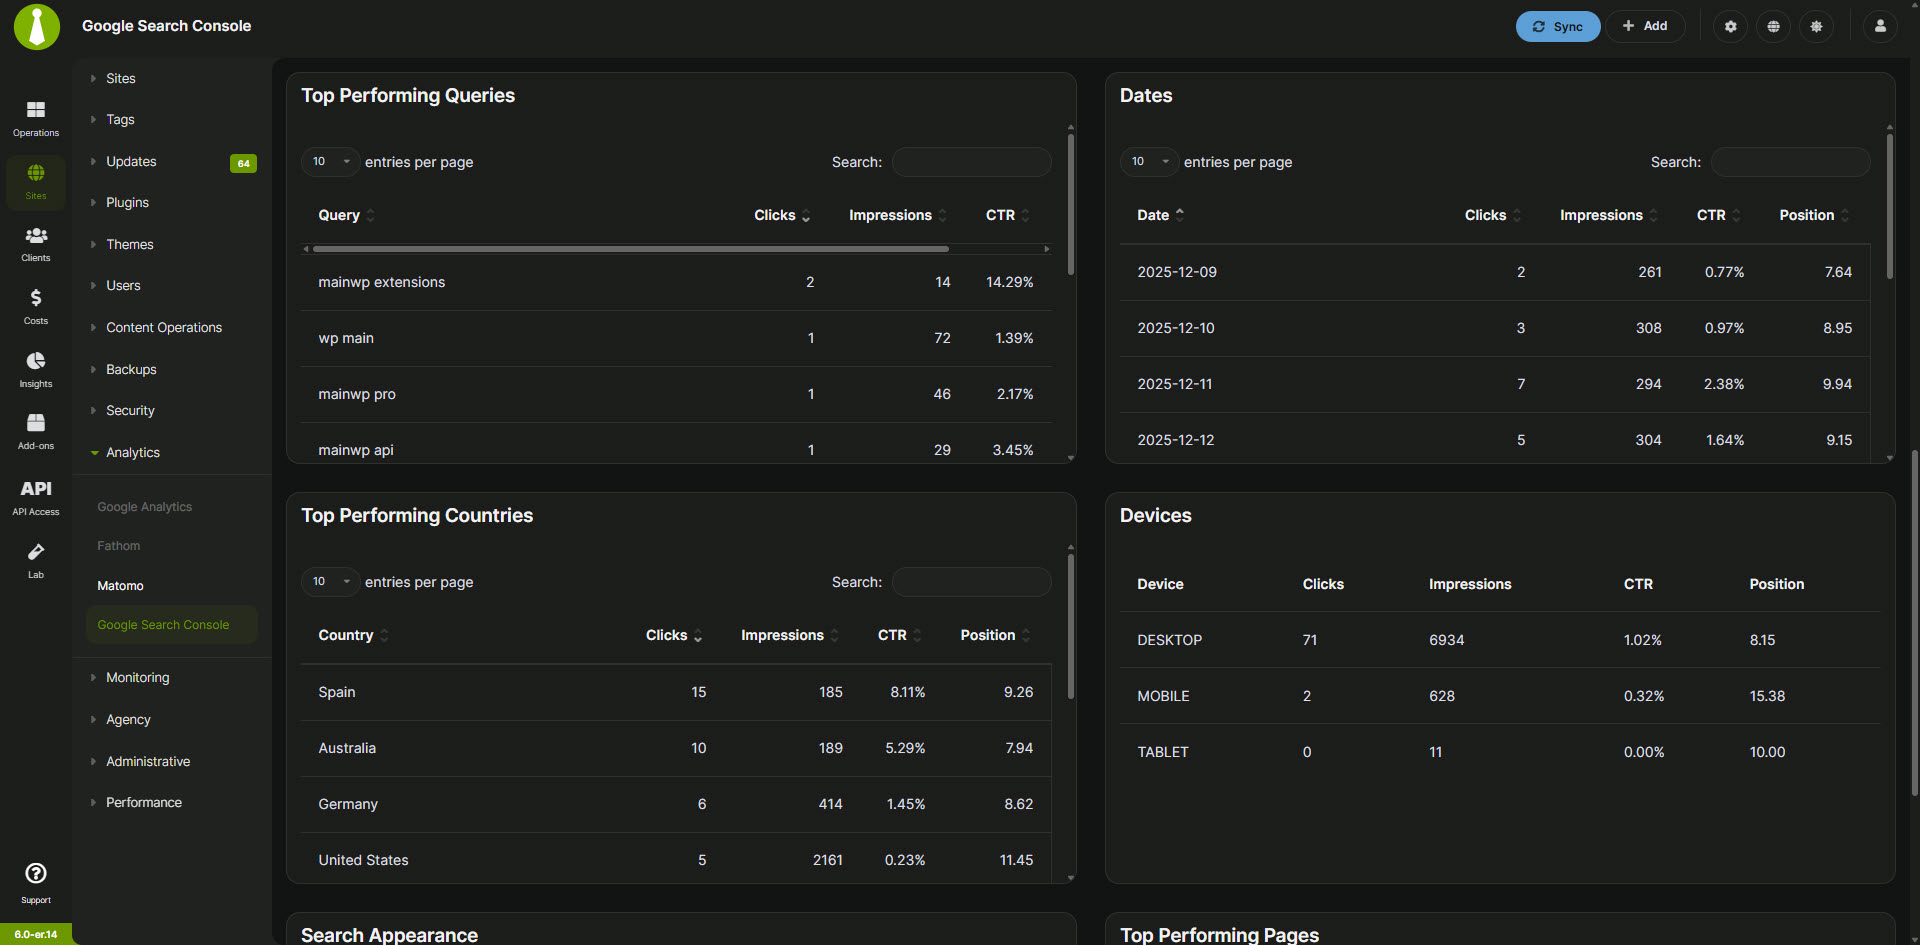Click the globe icon in the header
Viewport: 1920px width, 945px height.
[x=1774, y=26]
